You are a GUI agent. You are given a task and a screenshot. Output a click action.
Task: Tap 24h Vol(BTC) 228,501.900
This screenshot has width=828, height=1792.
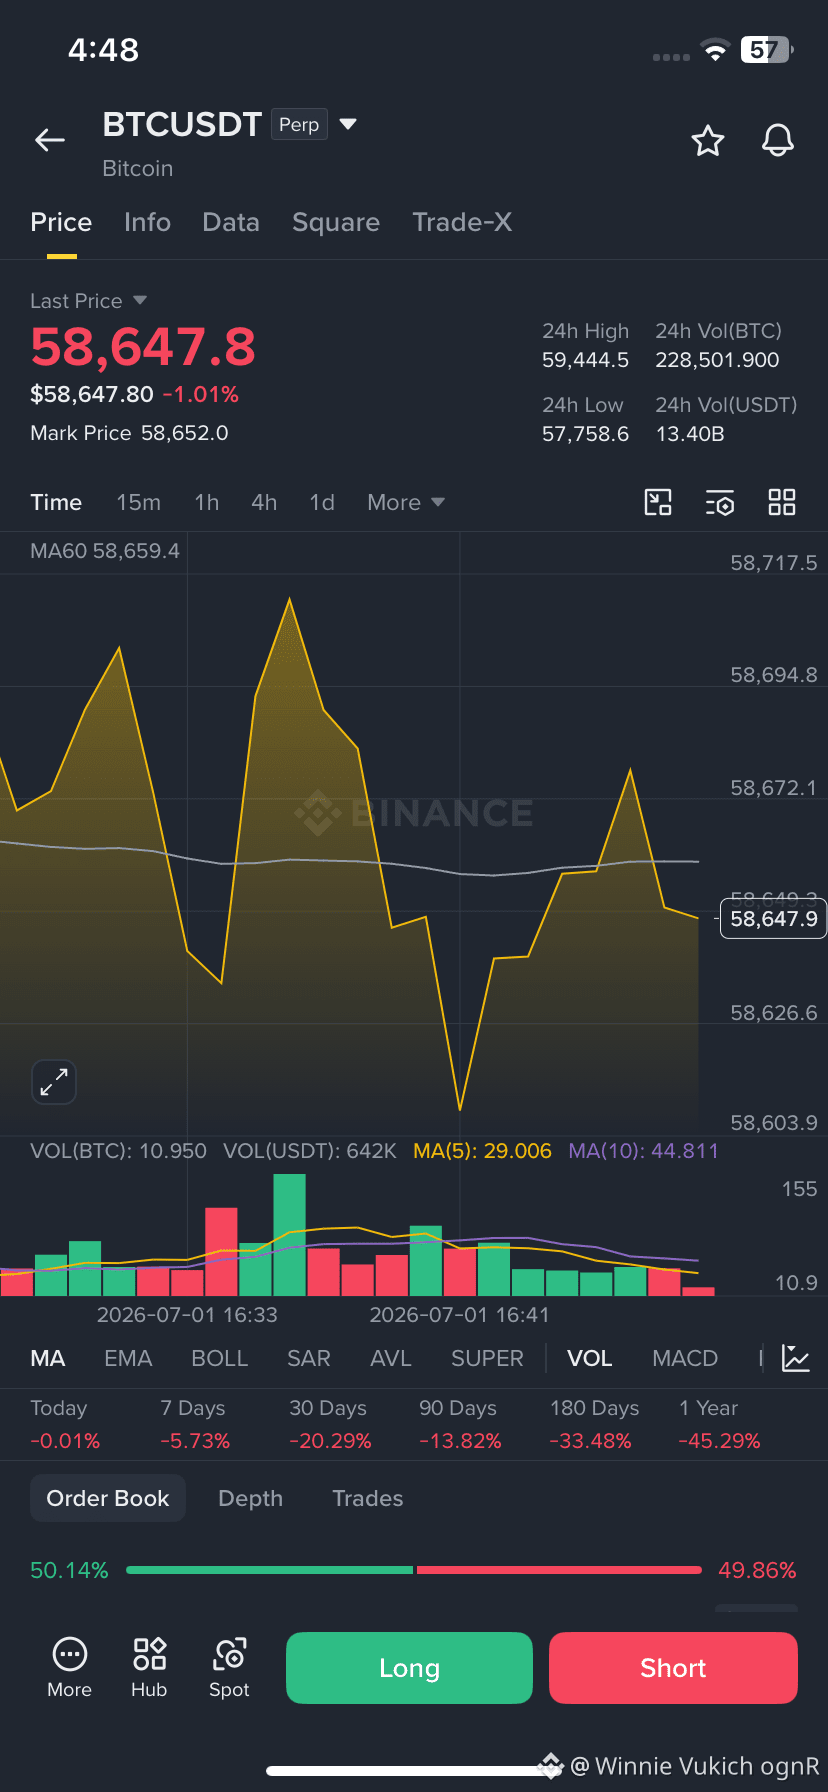(x=717, y=360)
